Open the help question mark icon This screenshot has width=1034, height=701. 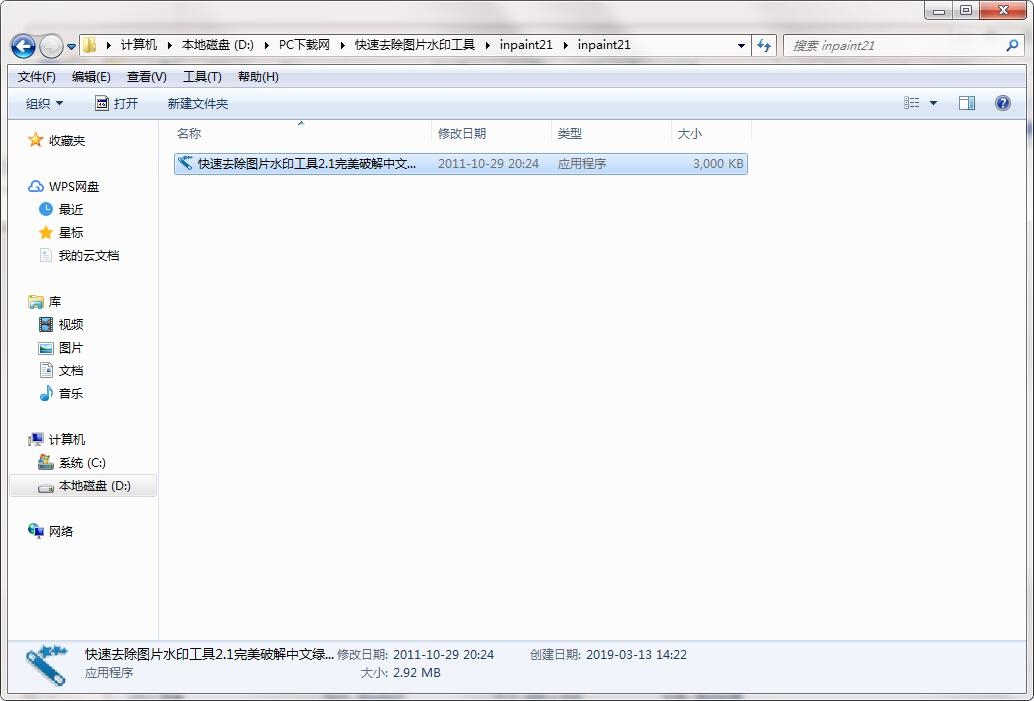[1002, 103]
